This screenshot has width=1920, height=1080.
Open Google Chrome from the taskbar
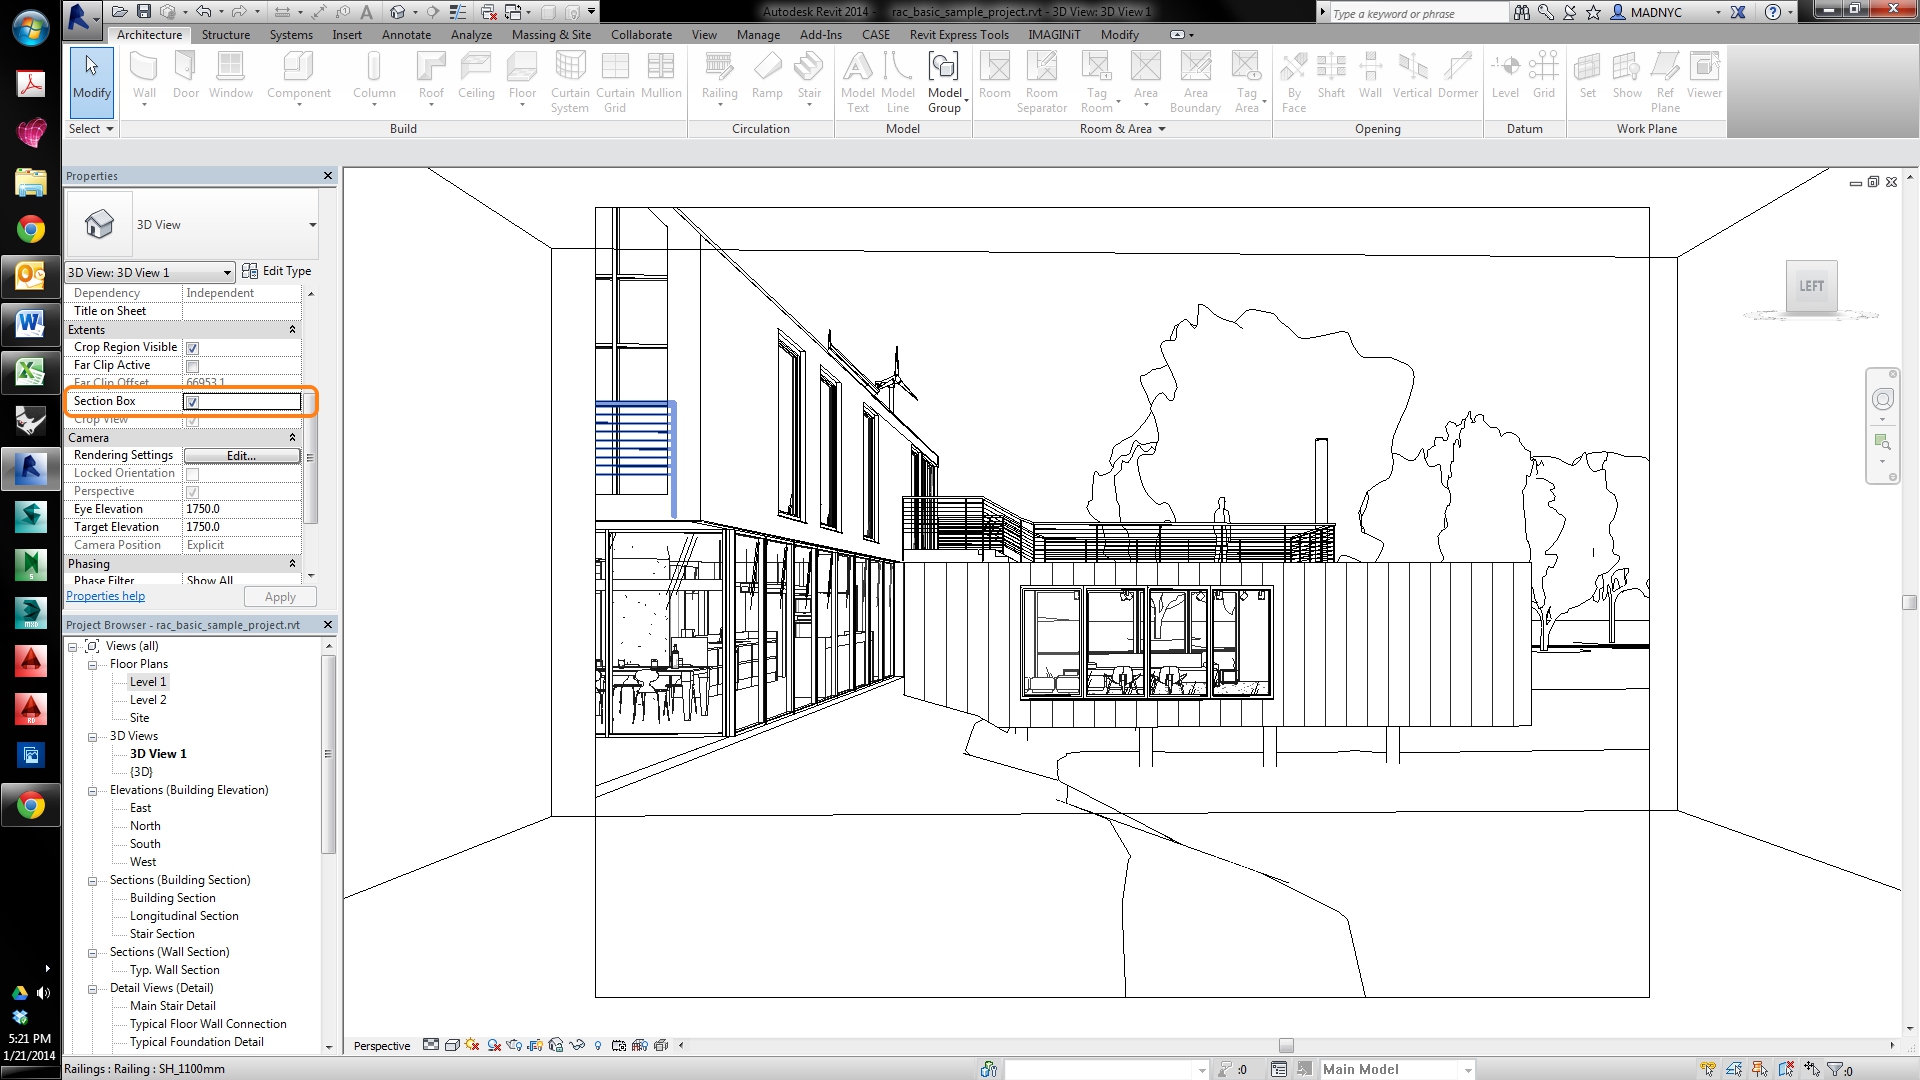30,230
